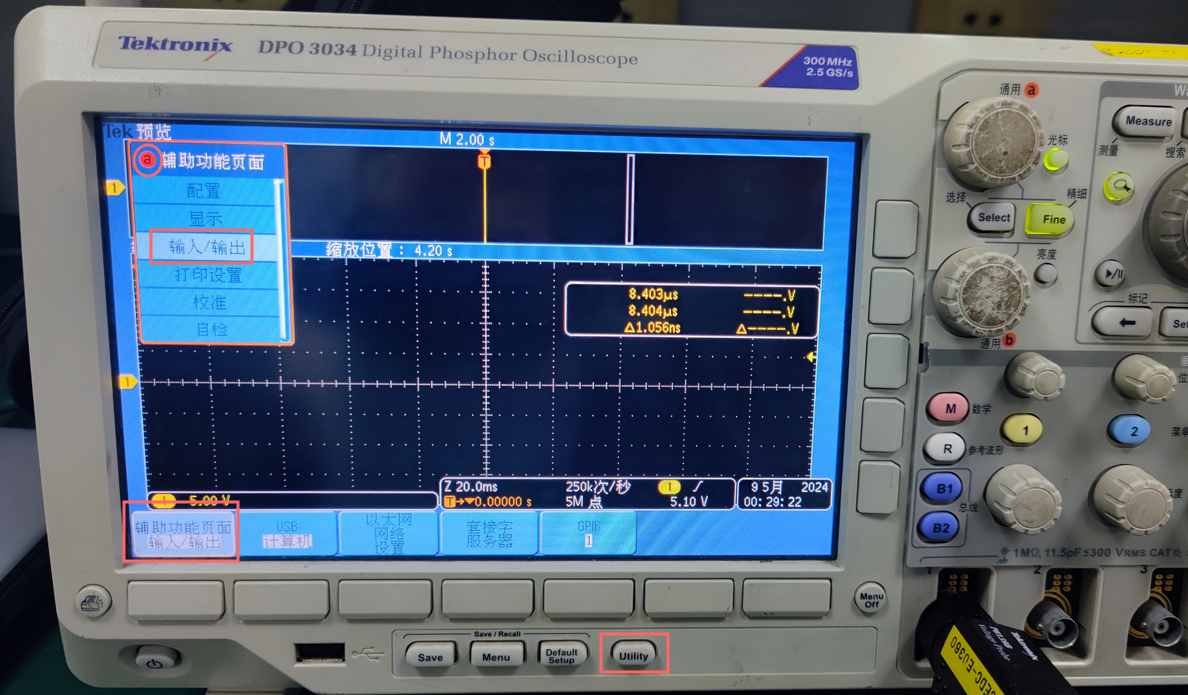Tap the 5M 点 record length readout

(x=583, y=502)
